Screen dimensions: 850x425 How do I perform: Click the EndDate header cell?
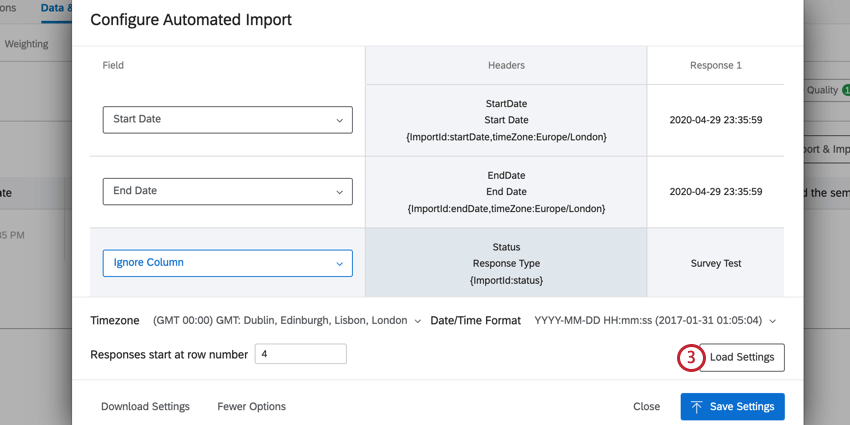coord(506,191)
